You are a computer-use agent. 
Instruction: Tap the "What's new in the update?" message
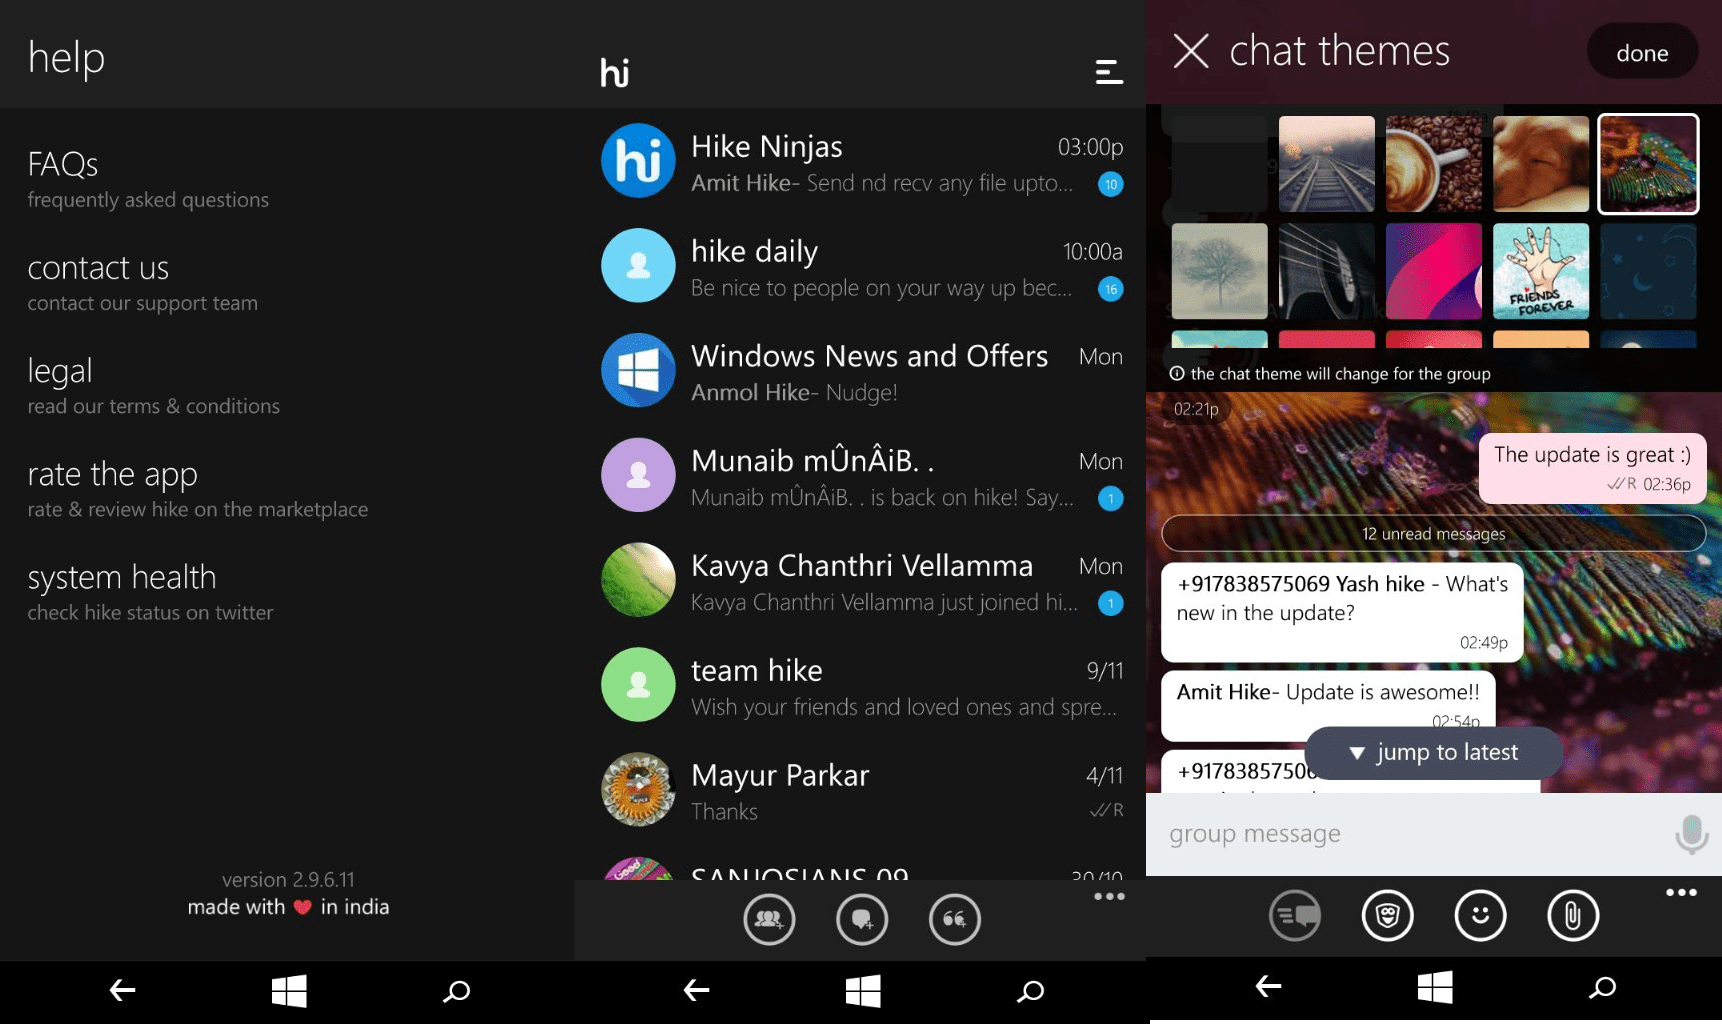[1342, 612]
